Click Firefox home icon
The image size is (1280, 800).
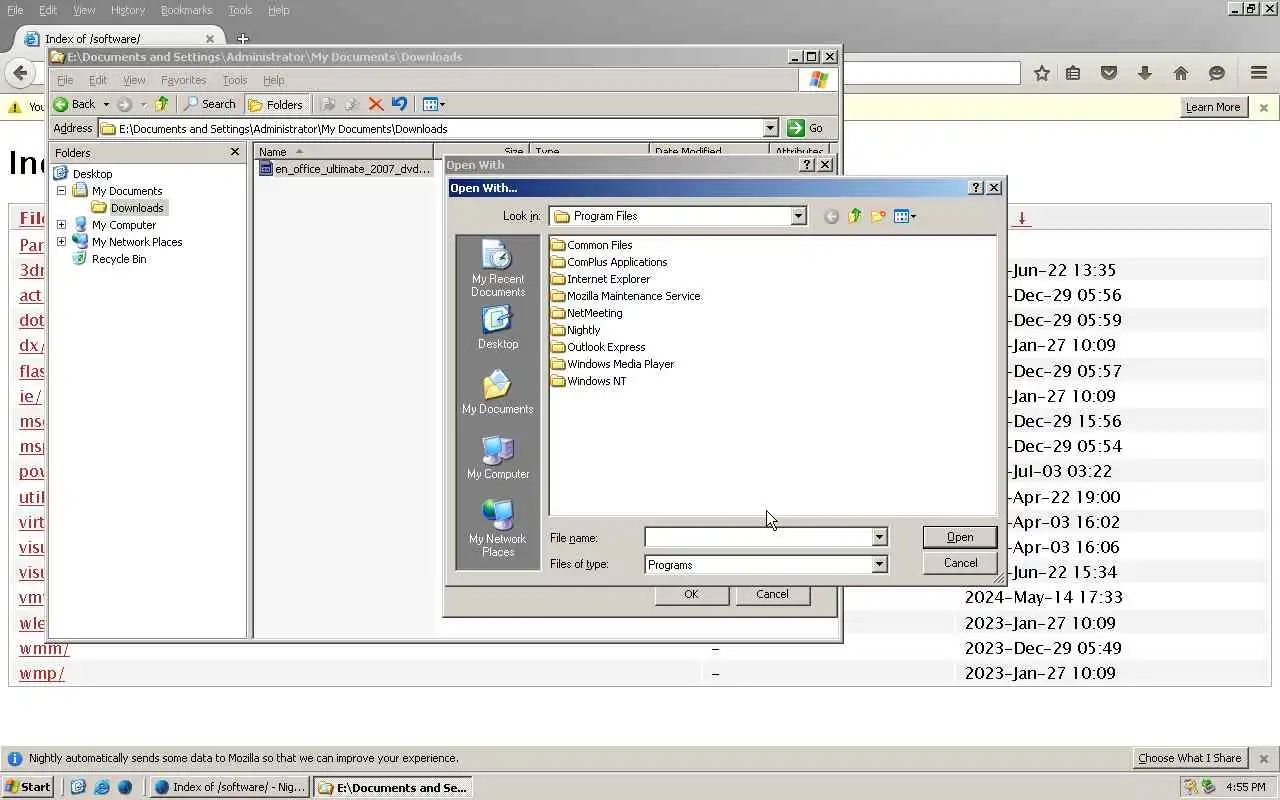pos(1181,73)
